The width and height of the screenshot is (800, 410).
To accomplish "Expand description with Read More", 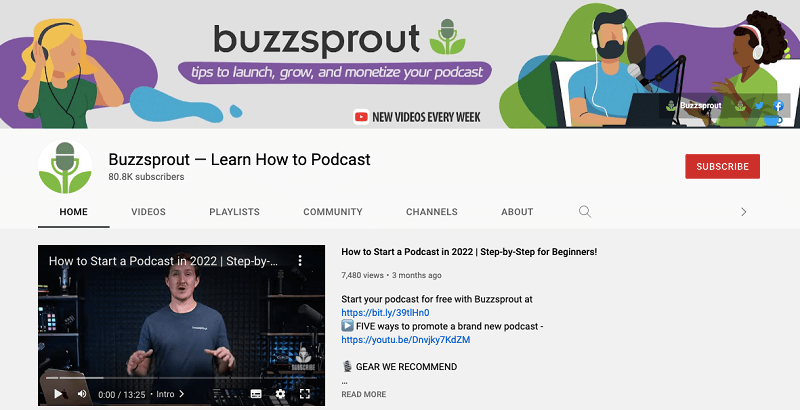I will (x=364, y=394).
